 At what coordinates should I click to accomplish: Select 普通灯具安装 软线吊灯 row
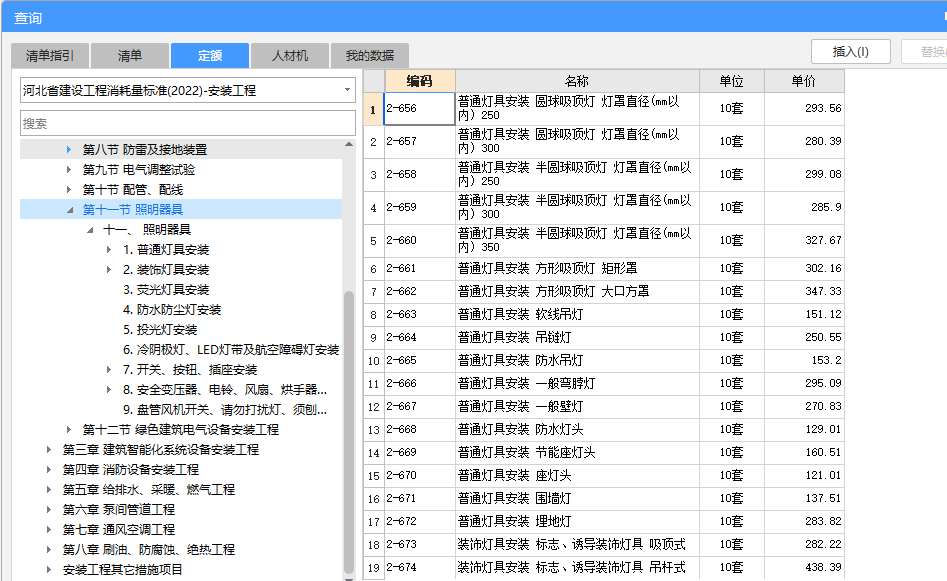pos(603,314)
